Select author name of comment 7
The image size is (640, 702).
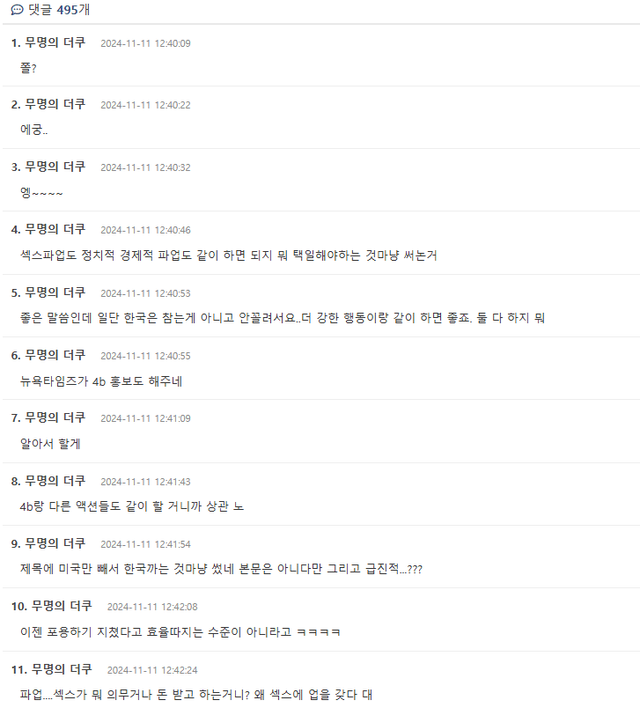(55, 417)
